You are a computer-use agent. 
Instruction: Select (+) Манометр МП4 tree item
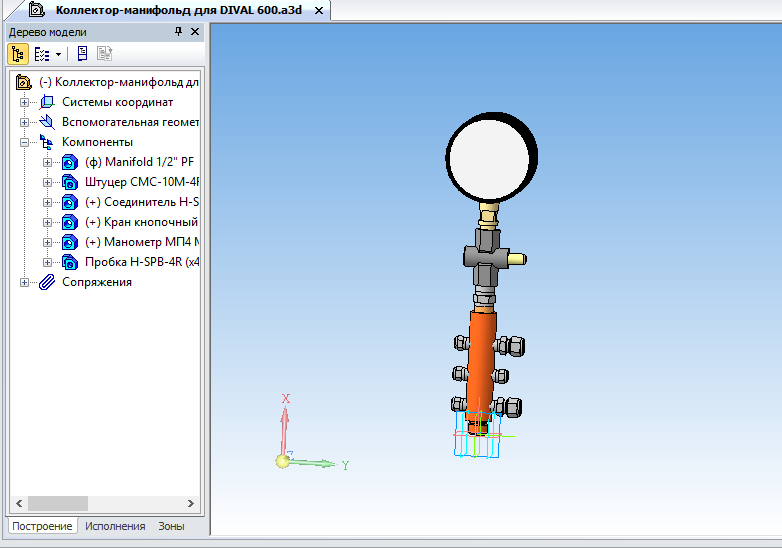click(x=142, y=242)
